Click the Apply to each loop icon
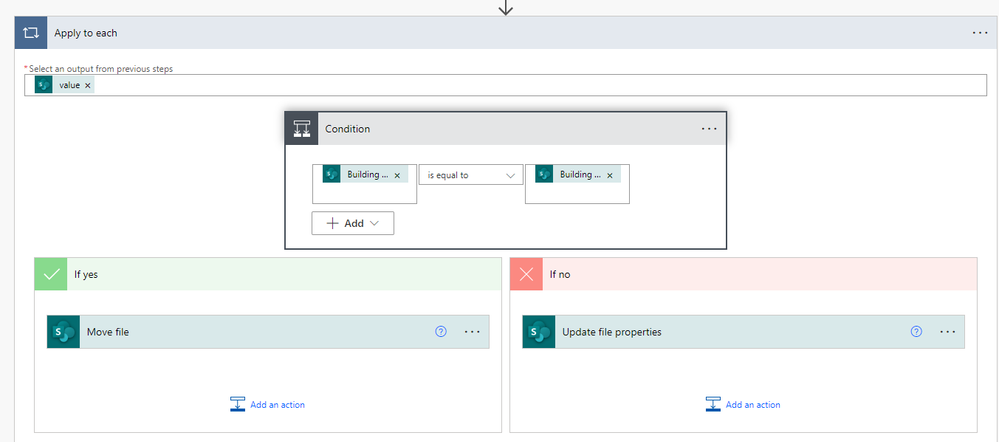This screenshot has height=442, width=999. pos(31,32)
